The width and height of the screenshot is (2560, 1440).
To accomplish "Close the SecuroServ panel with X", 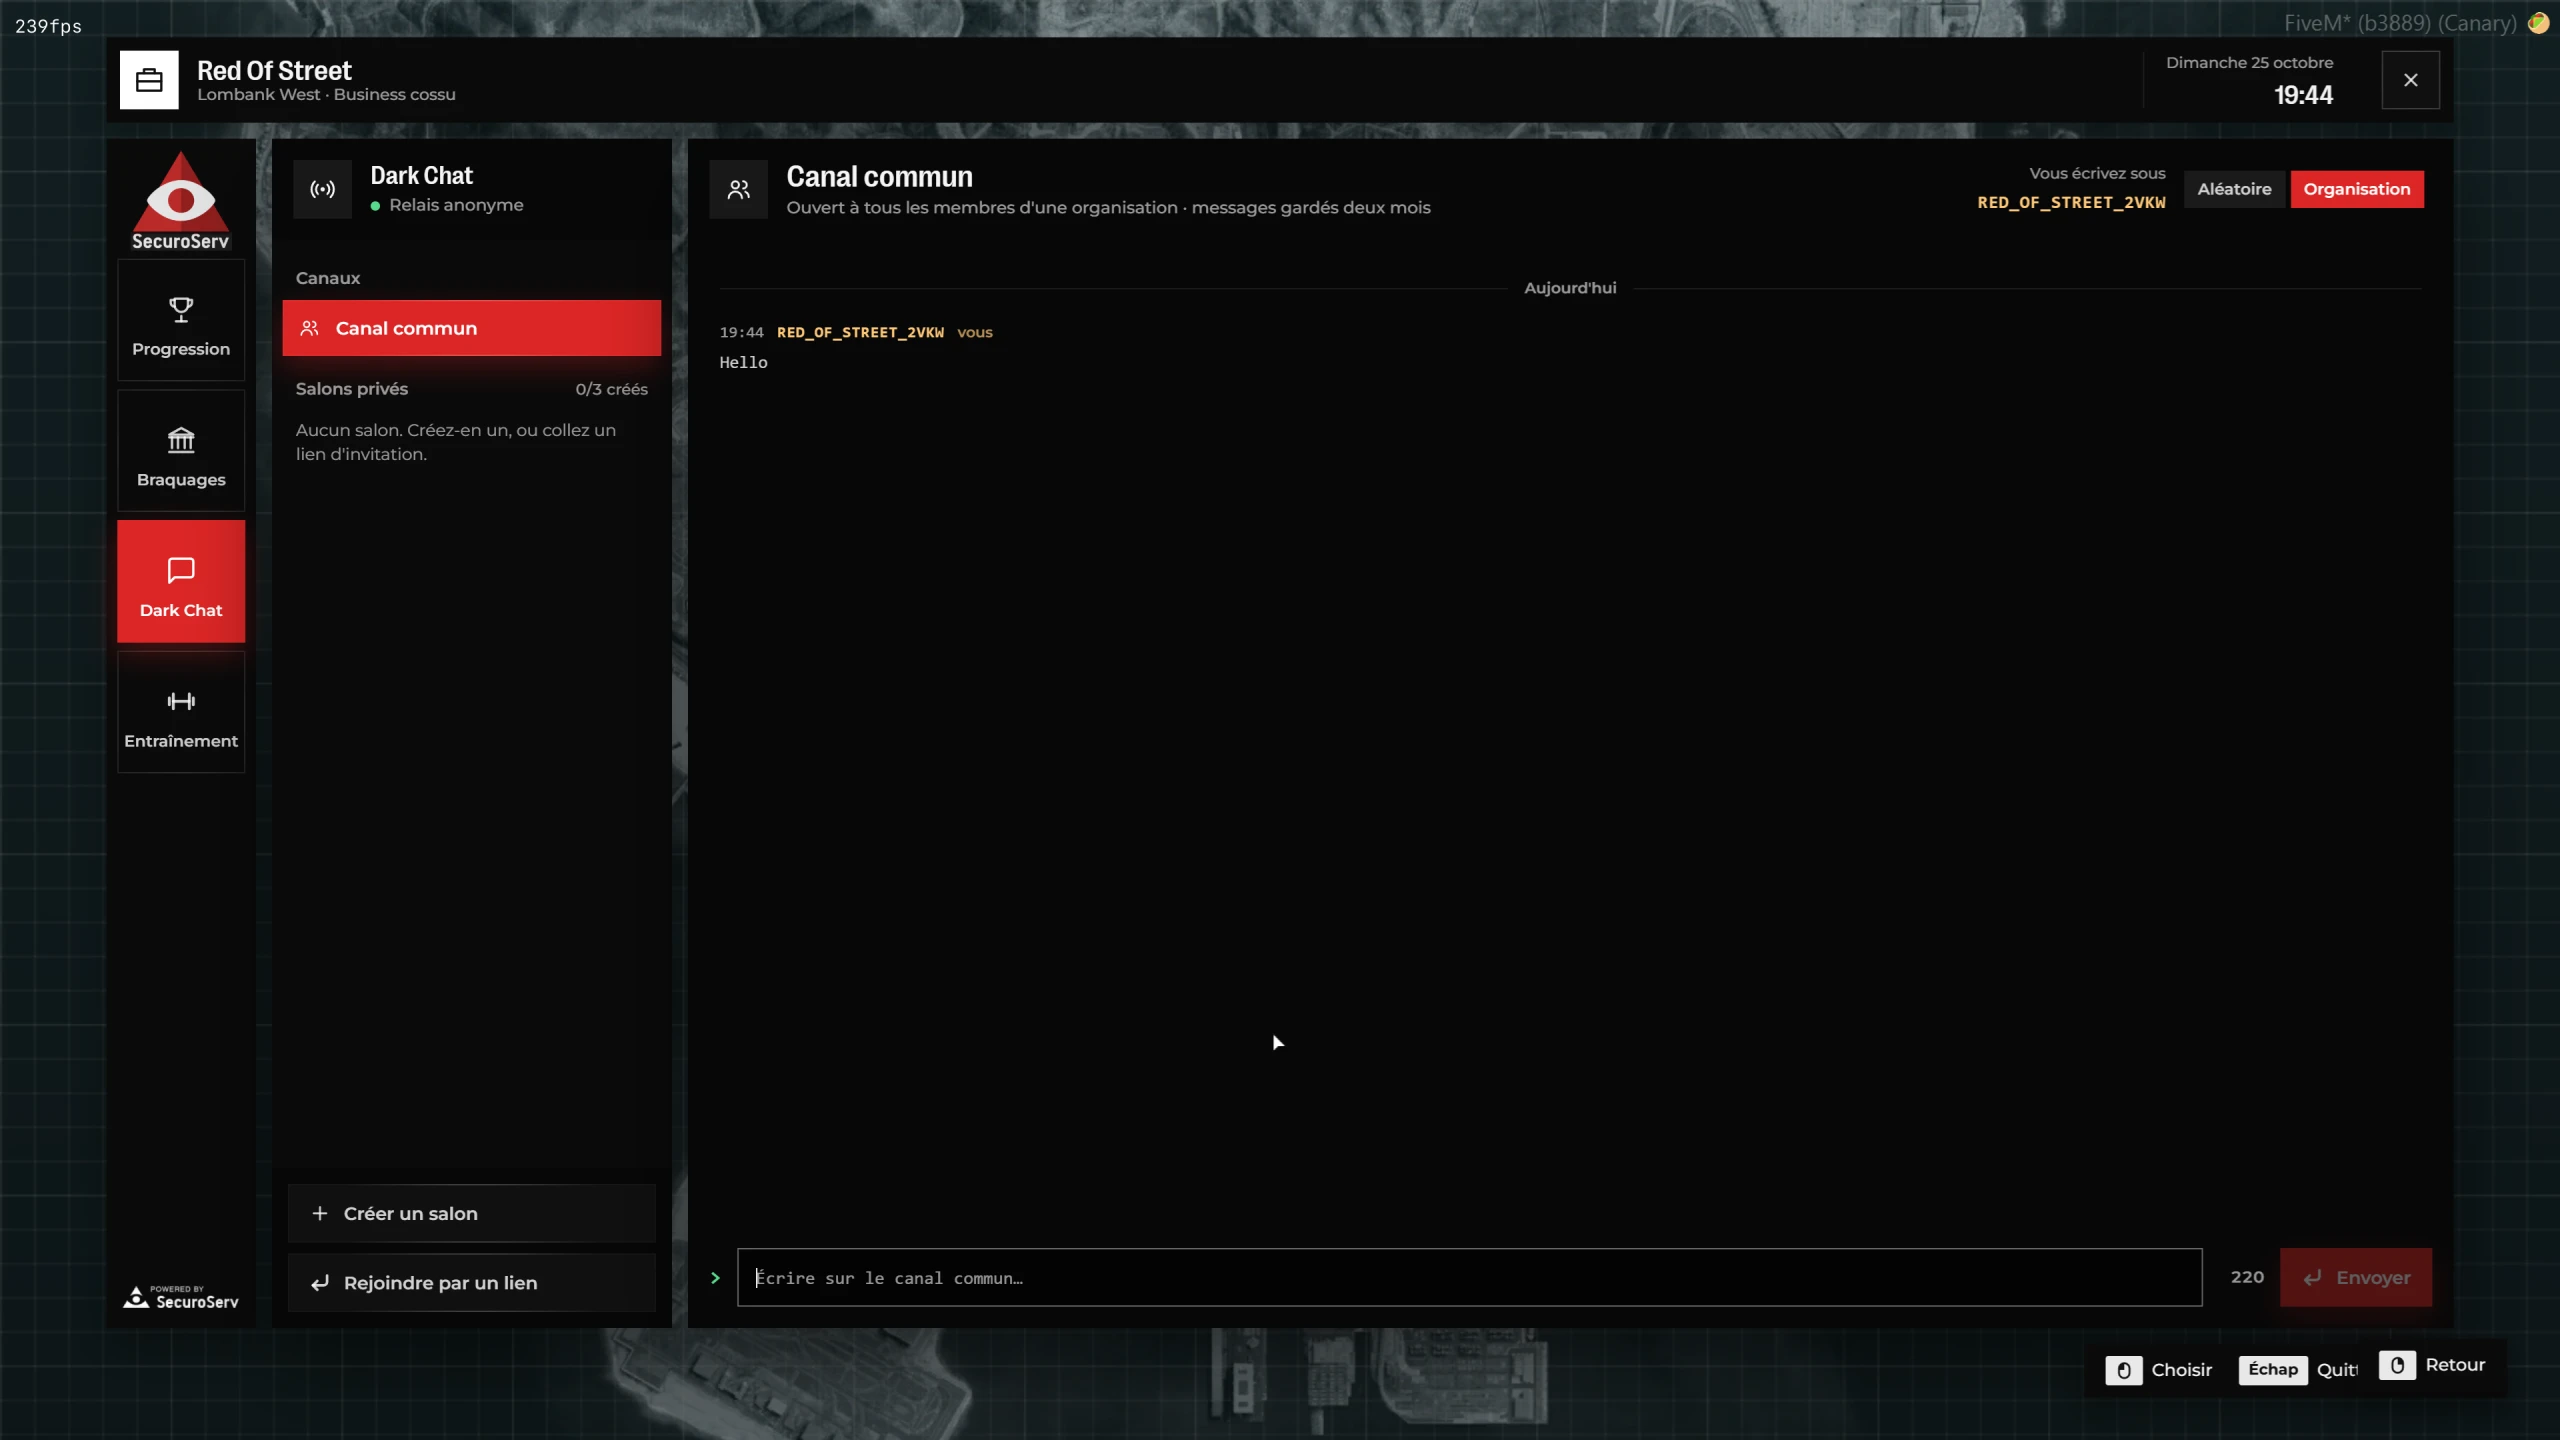I will coord(2410,80).
